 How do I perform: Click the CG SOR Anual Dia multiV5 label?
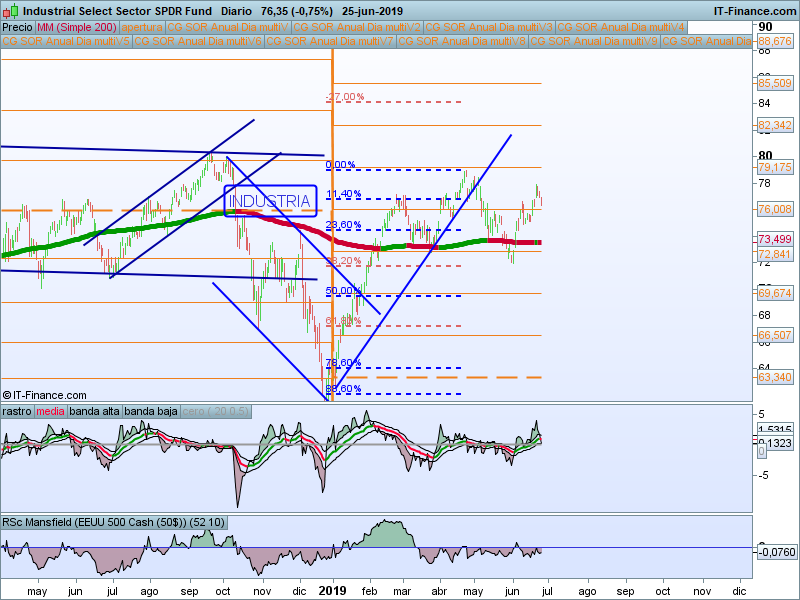pos(66,41)
